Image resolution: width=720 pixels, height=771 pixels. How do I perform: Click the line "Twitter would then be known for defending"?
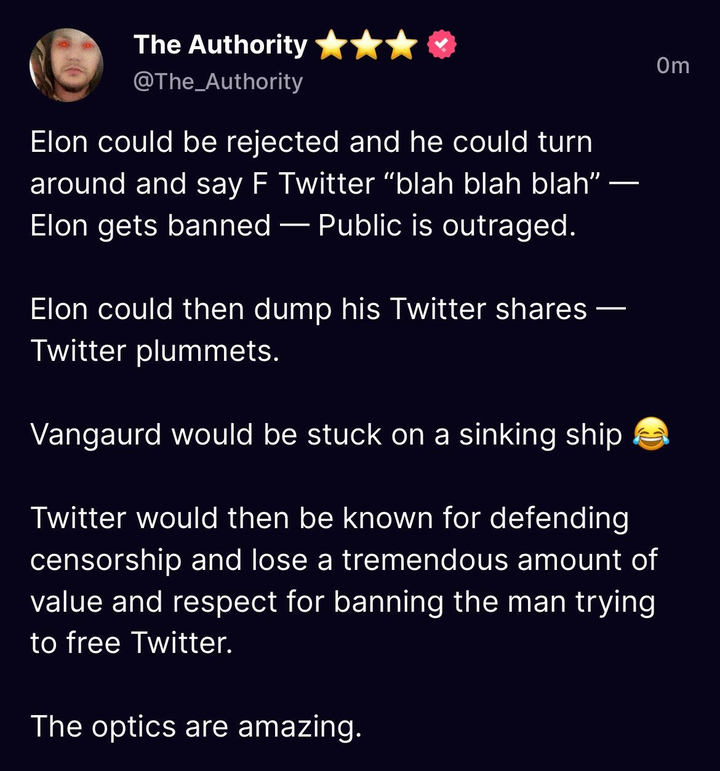click(330, 519)
